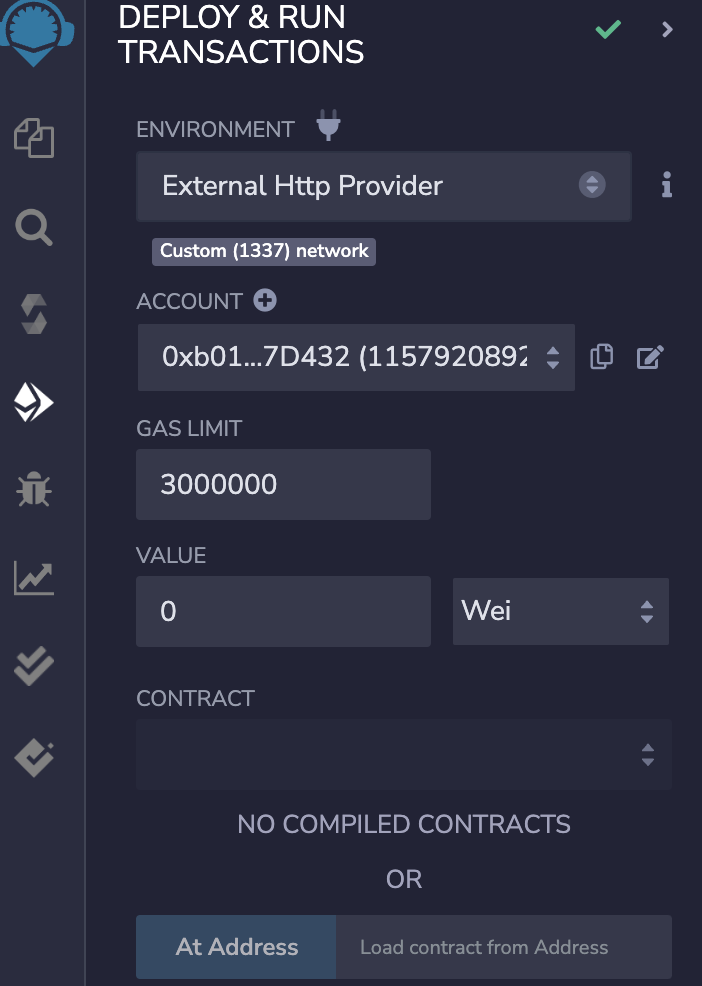This screenshot has width=702, height=986.
Task: Collapse the panel using the right chevron
Action: pyautogui.click(x=668, y=30)
